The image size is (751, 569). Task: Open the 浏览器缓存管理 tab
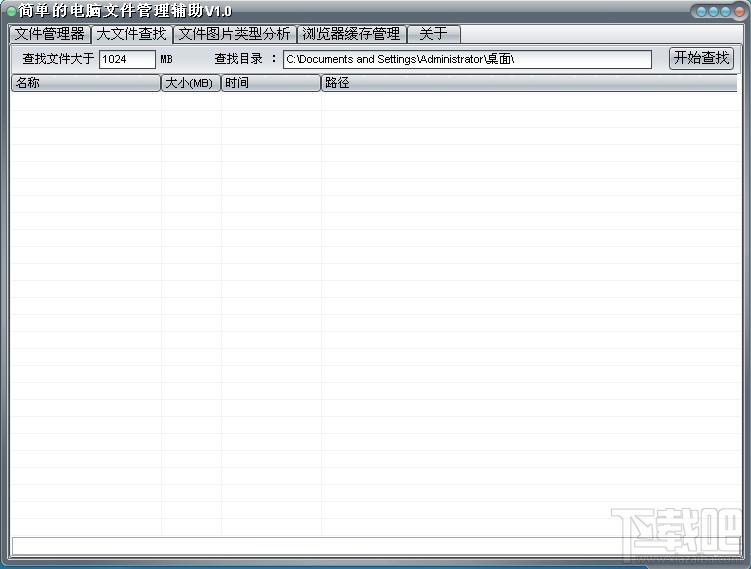(351, 34)
